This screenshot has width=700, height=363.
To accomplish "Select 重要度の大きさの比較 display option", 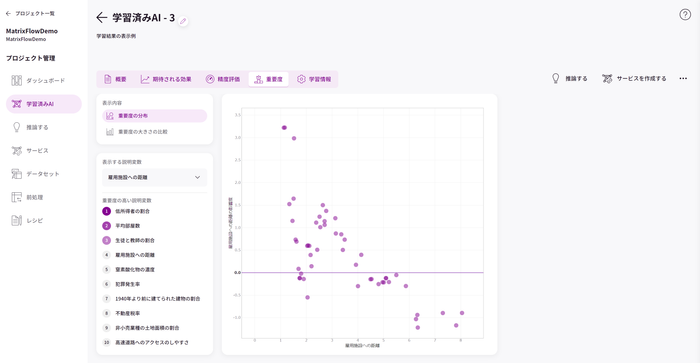I will (154, 132).
